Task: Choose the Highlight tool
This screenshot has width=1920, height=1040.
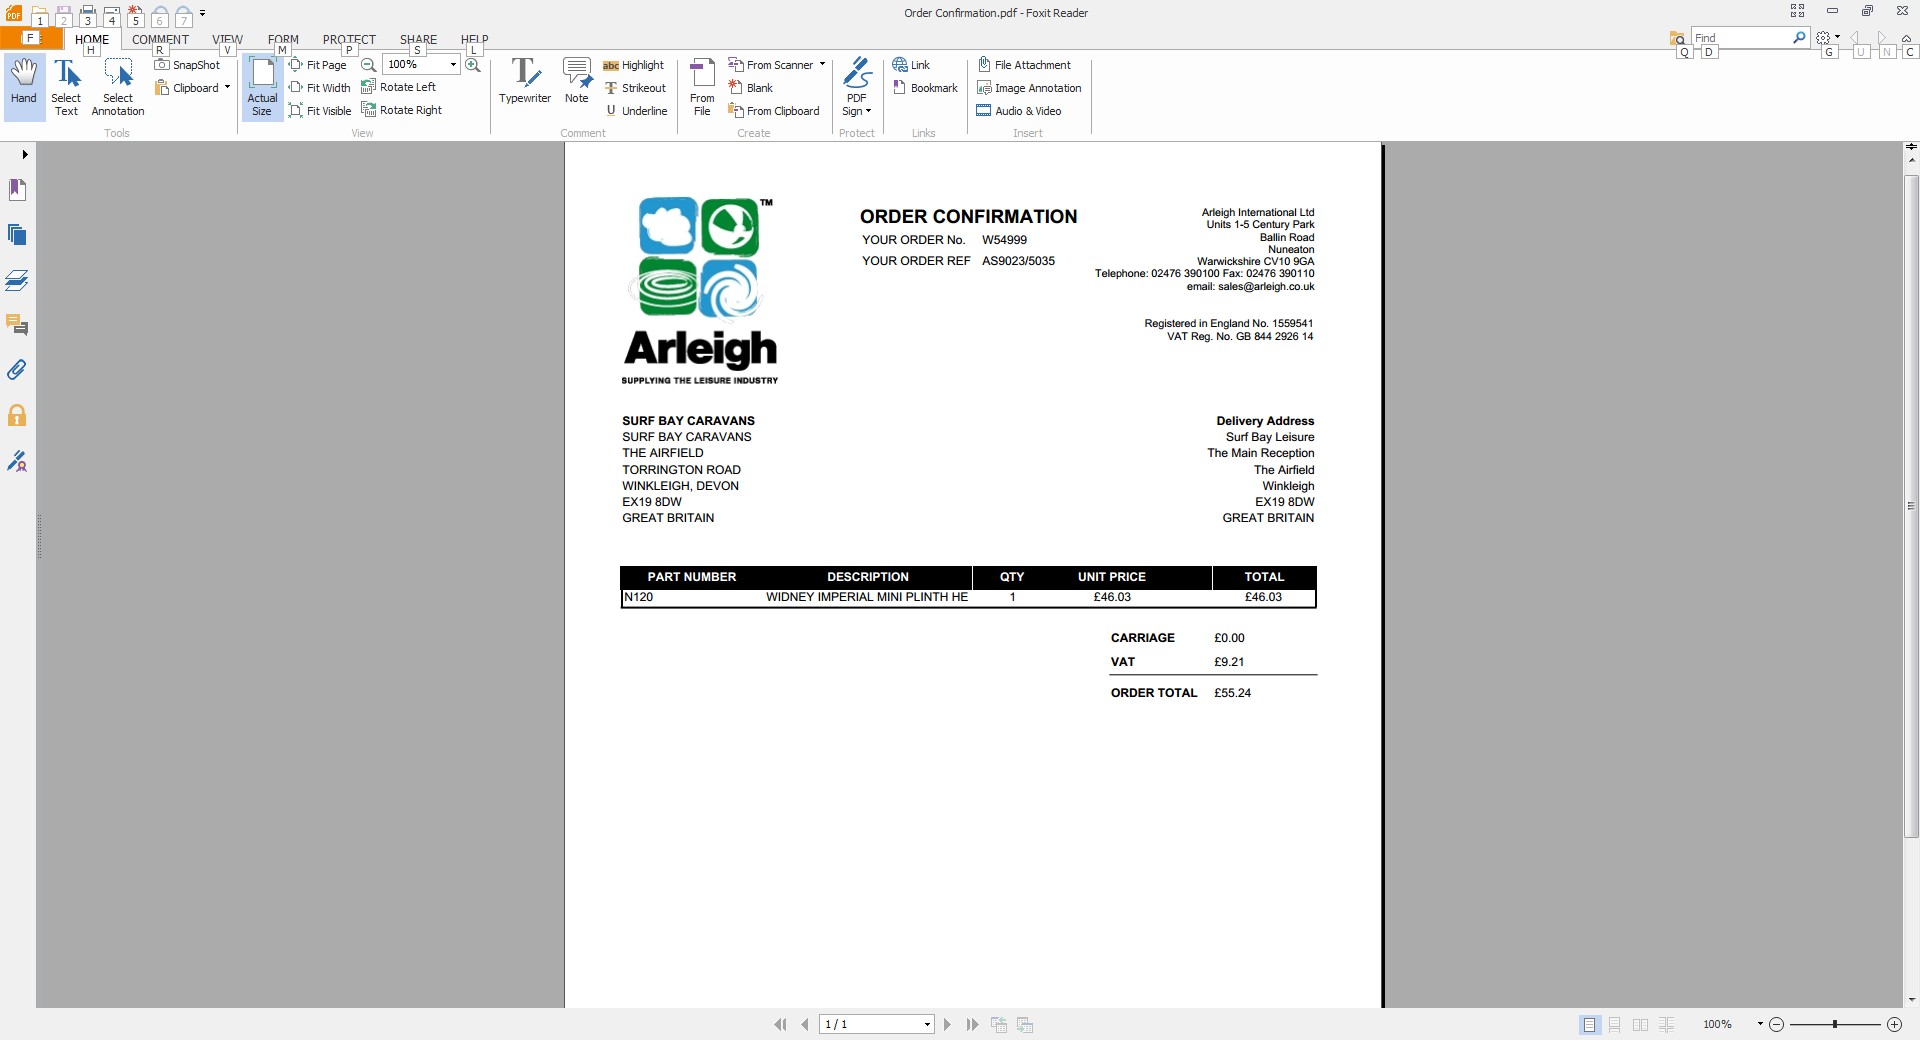Action: pyautogui.click(x=634, y=65)
